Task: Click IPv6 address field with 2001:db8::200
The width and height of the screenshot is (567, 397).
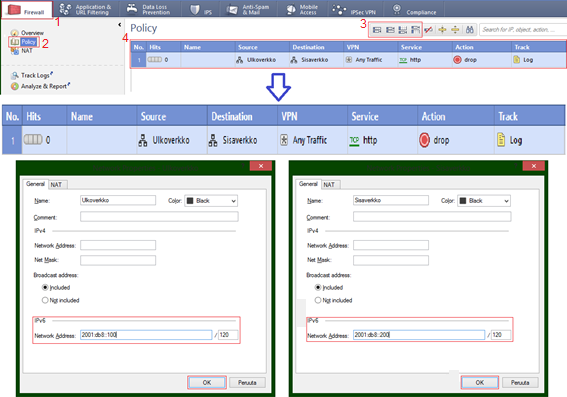Action: click(419, 335)
